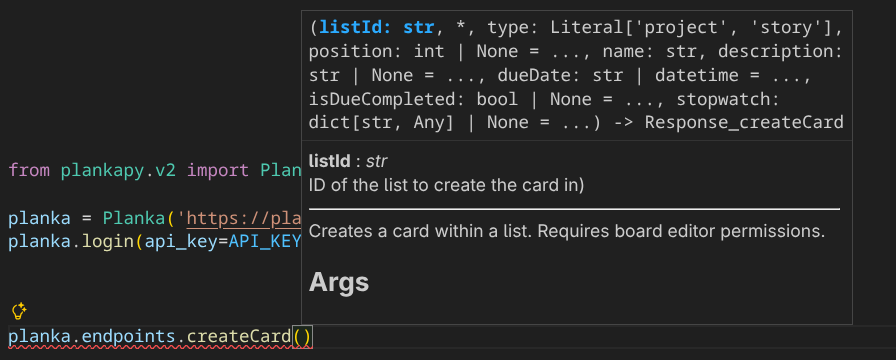Image resolution: width=896 pixels, height=360 pixels.
Task: Click 'api_key' argument in login call
Action: point(182,242)
